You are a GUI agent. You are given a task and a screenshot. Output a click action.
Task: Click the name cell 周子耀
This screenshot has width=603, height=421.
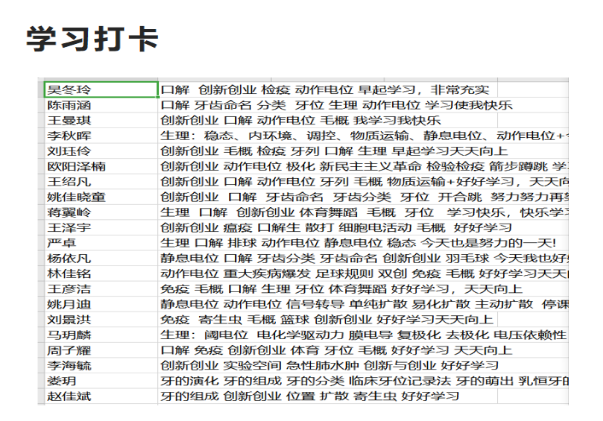coord(100,350)
